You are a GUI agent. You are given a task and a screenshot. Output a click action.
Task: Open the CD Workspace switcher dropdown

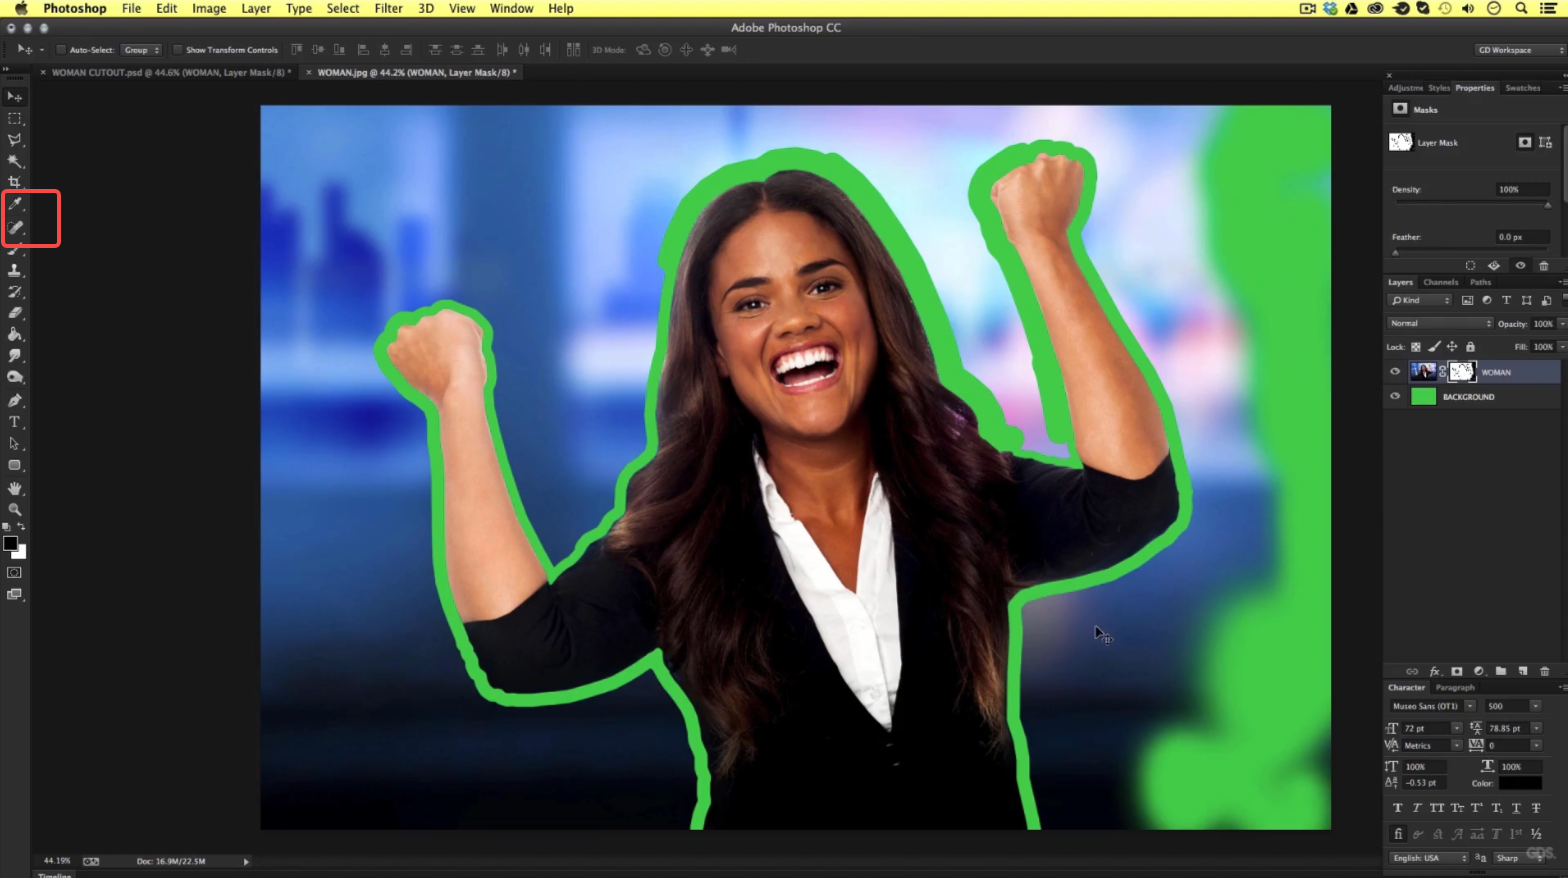(x=1520, y=50)
